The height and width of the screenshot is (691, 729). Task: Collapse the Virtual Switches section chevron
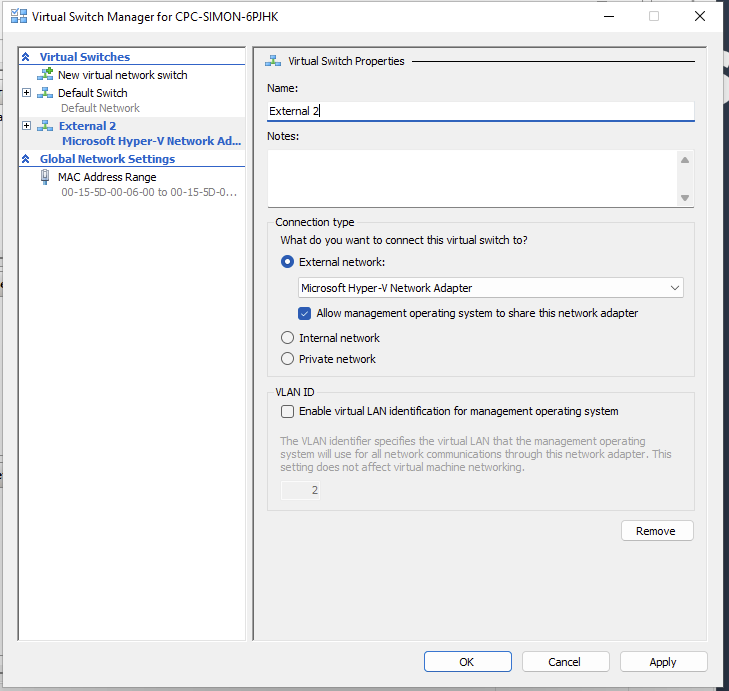[26, 57]
